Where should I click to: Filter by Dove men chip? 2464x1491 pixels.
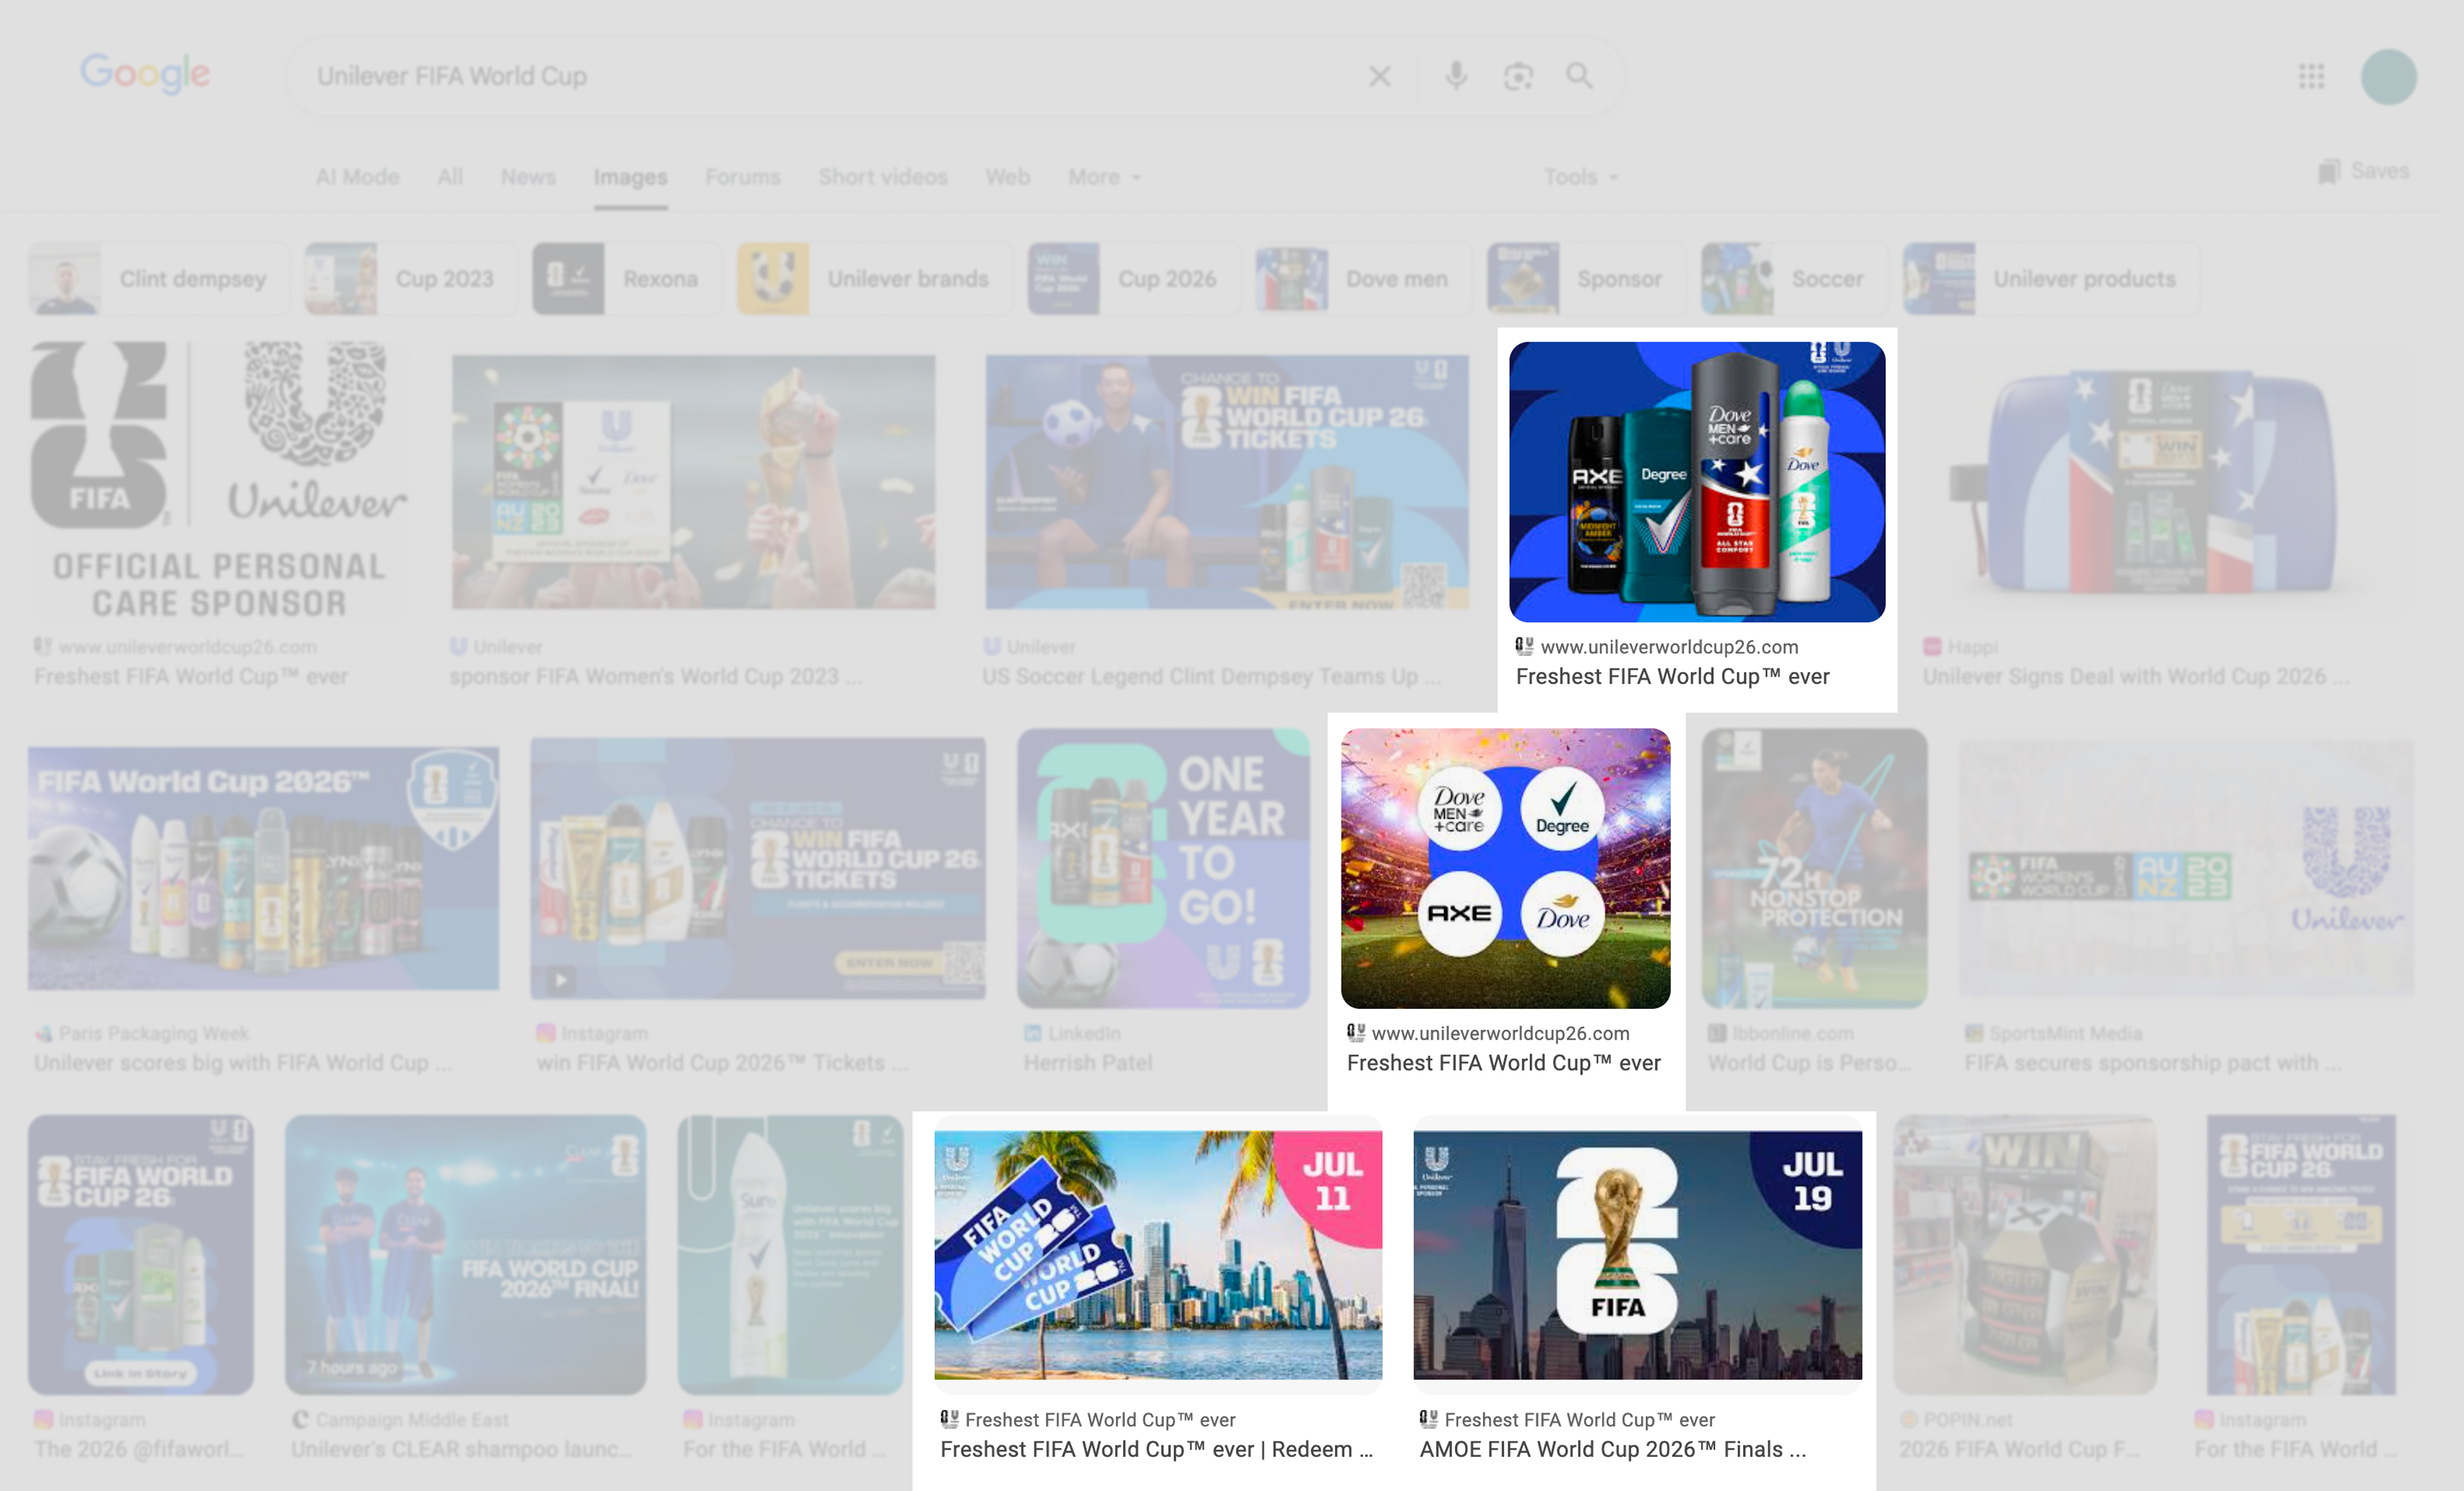pos(1363,279)
